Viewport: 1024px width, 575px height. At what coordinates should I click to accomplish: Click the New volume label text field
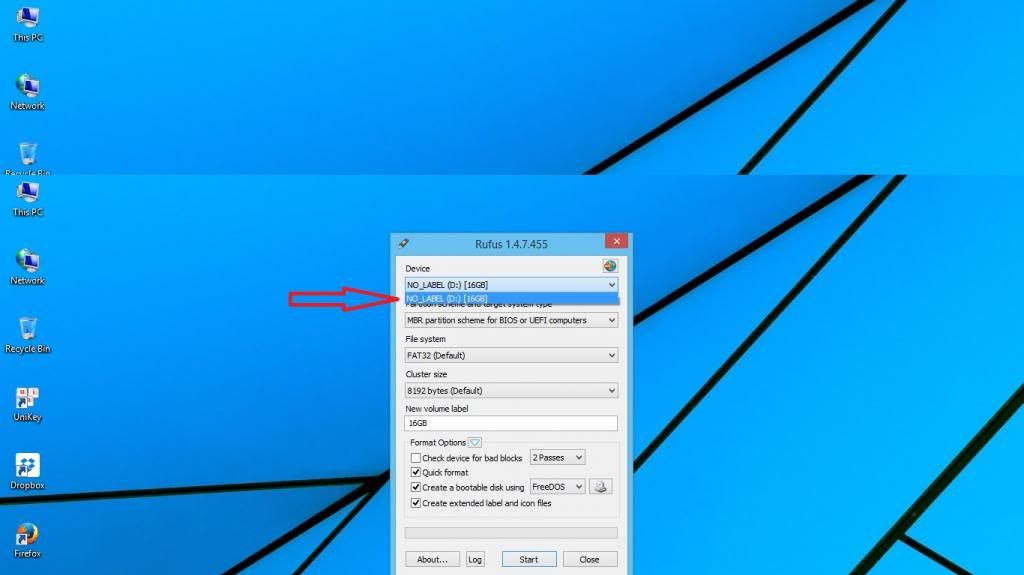point(511,423)
